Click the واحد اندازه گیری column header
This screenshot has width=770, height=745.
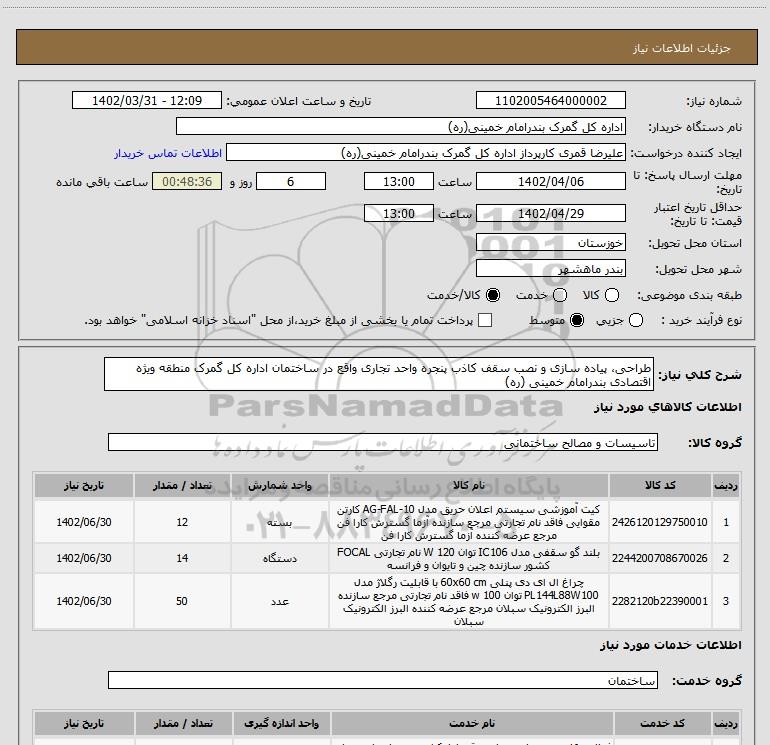click(281, 723)
